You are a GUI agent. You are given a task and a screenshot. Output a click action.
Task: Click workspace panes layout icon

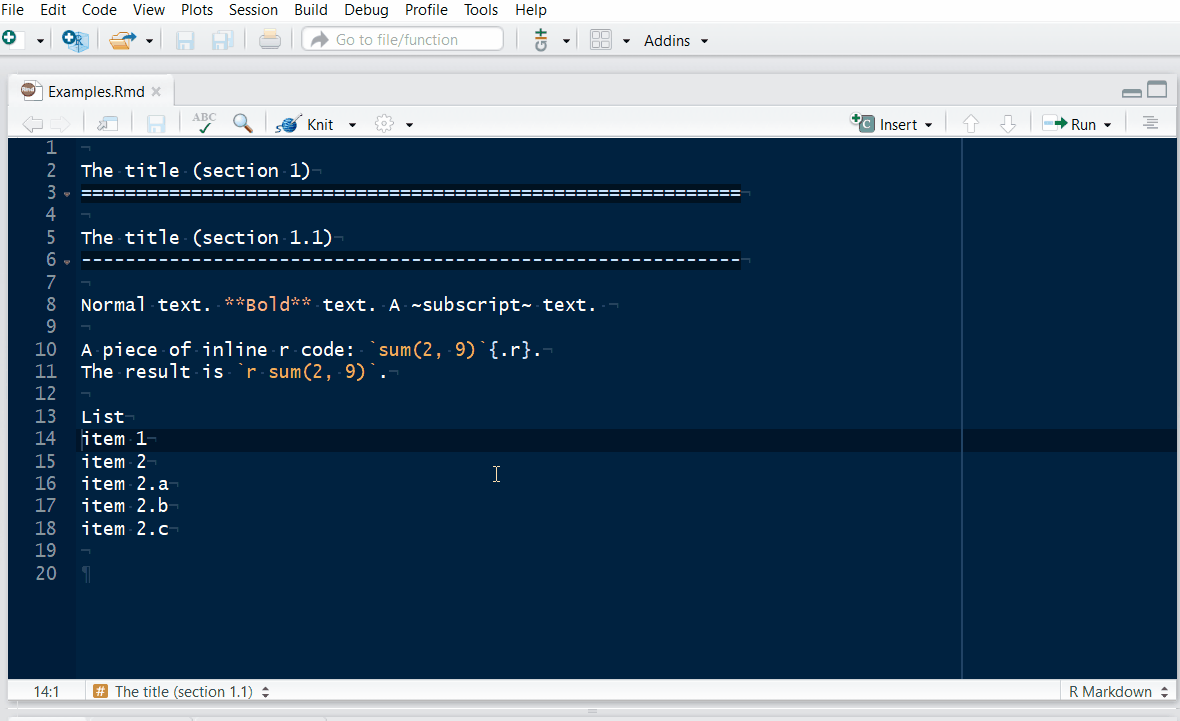601,40
